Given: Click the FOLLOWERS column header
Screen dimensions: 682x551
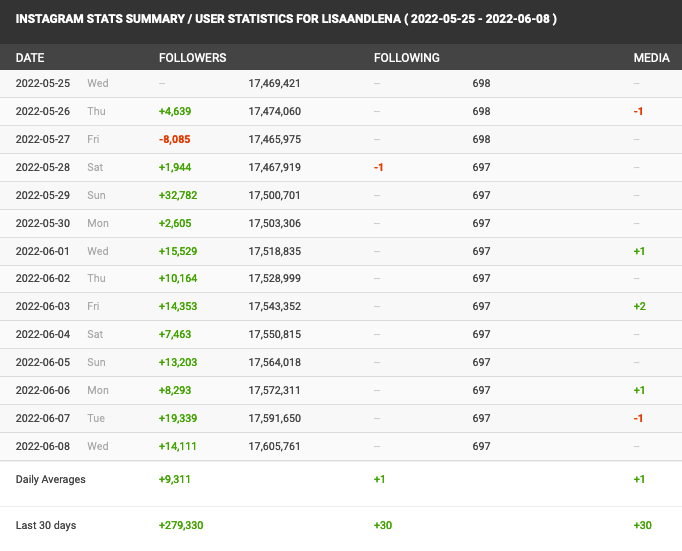Looking at the screenshot, I should [192, 58].
